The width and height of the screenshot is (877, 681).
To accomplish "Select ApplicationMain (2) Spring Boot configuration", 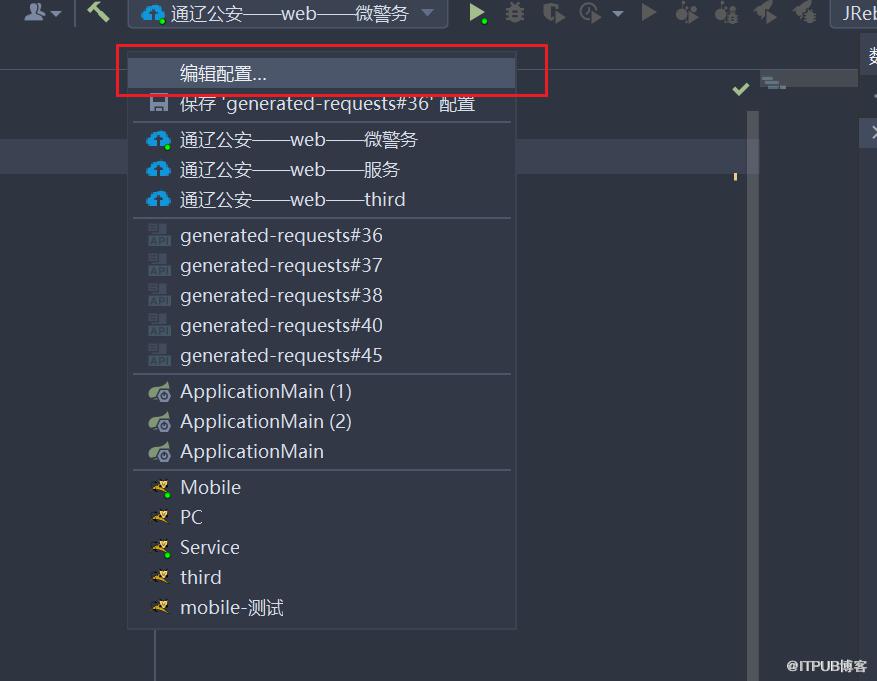I will [x=322, y=422].
